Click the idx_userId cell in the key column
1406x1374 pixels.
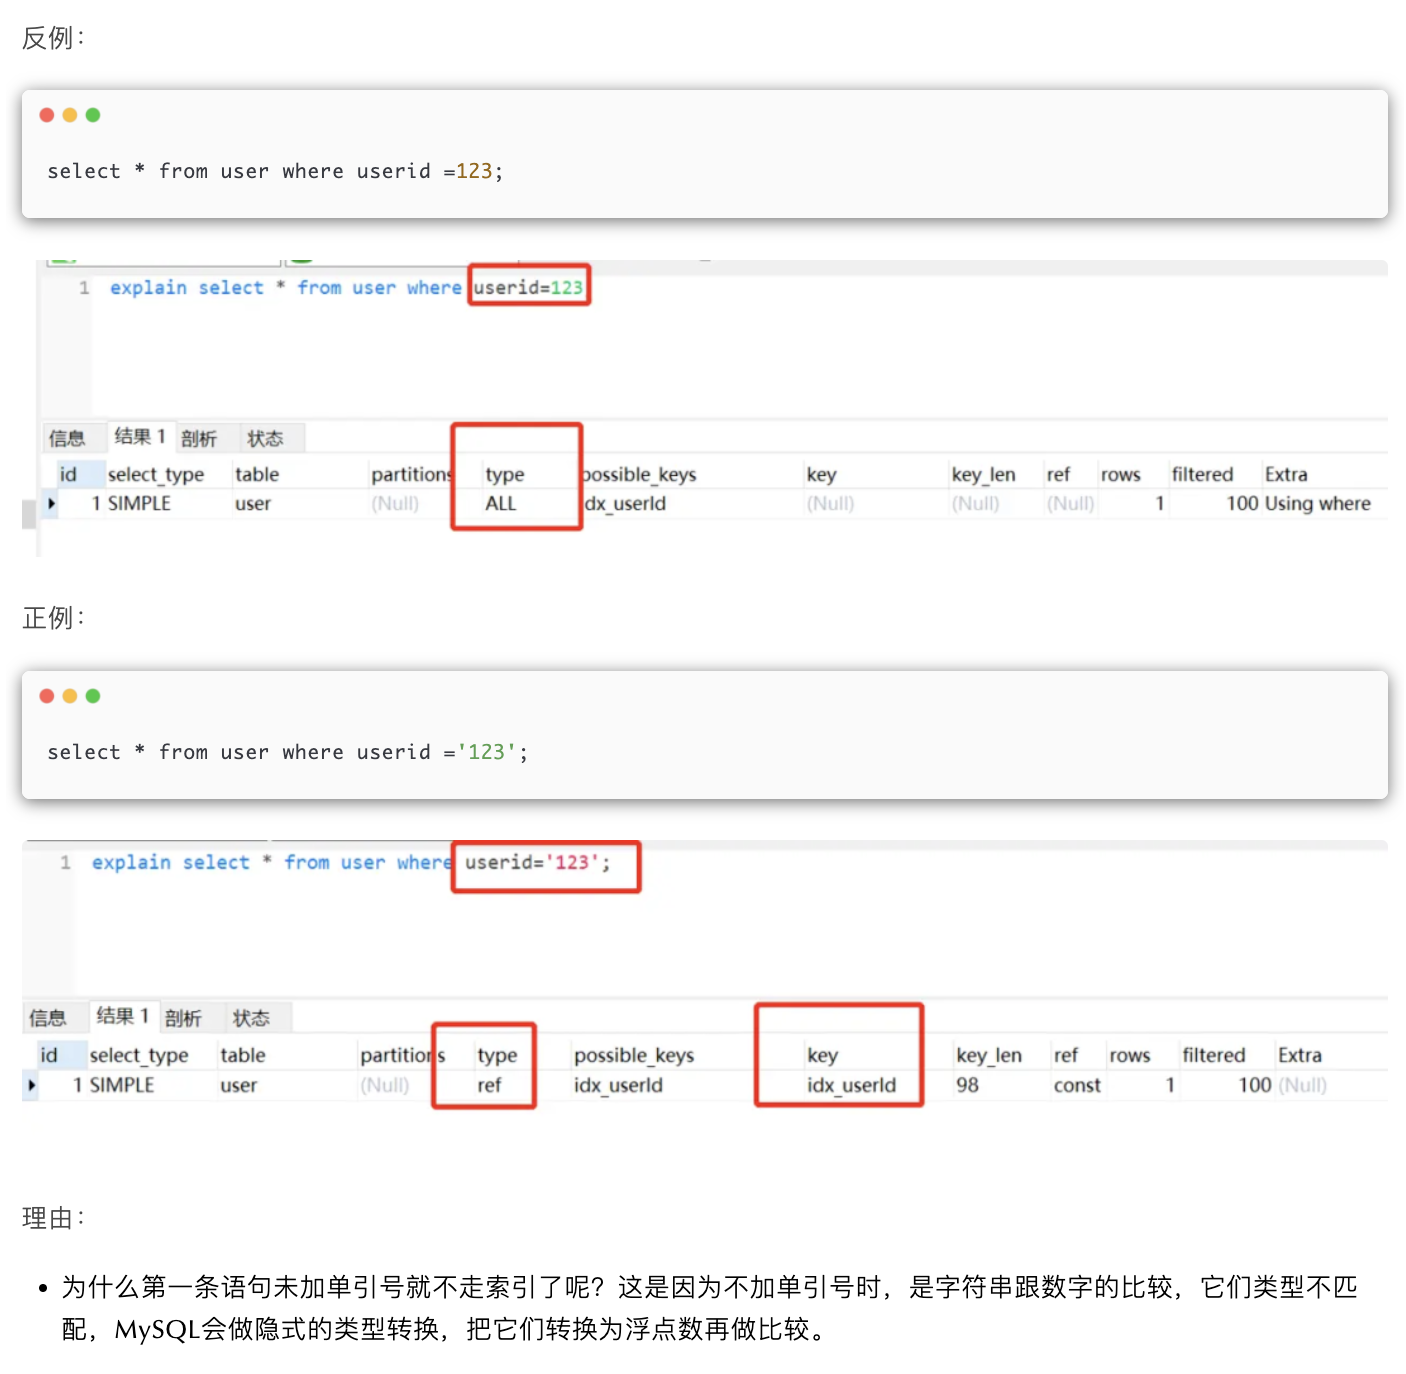pyautogui.click(x=851, y=1085)
